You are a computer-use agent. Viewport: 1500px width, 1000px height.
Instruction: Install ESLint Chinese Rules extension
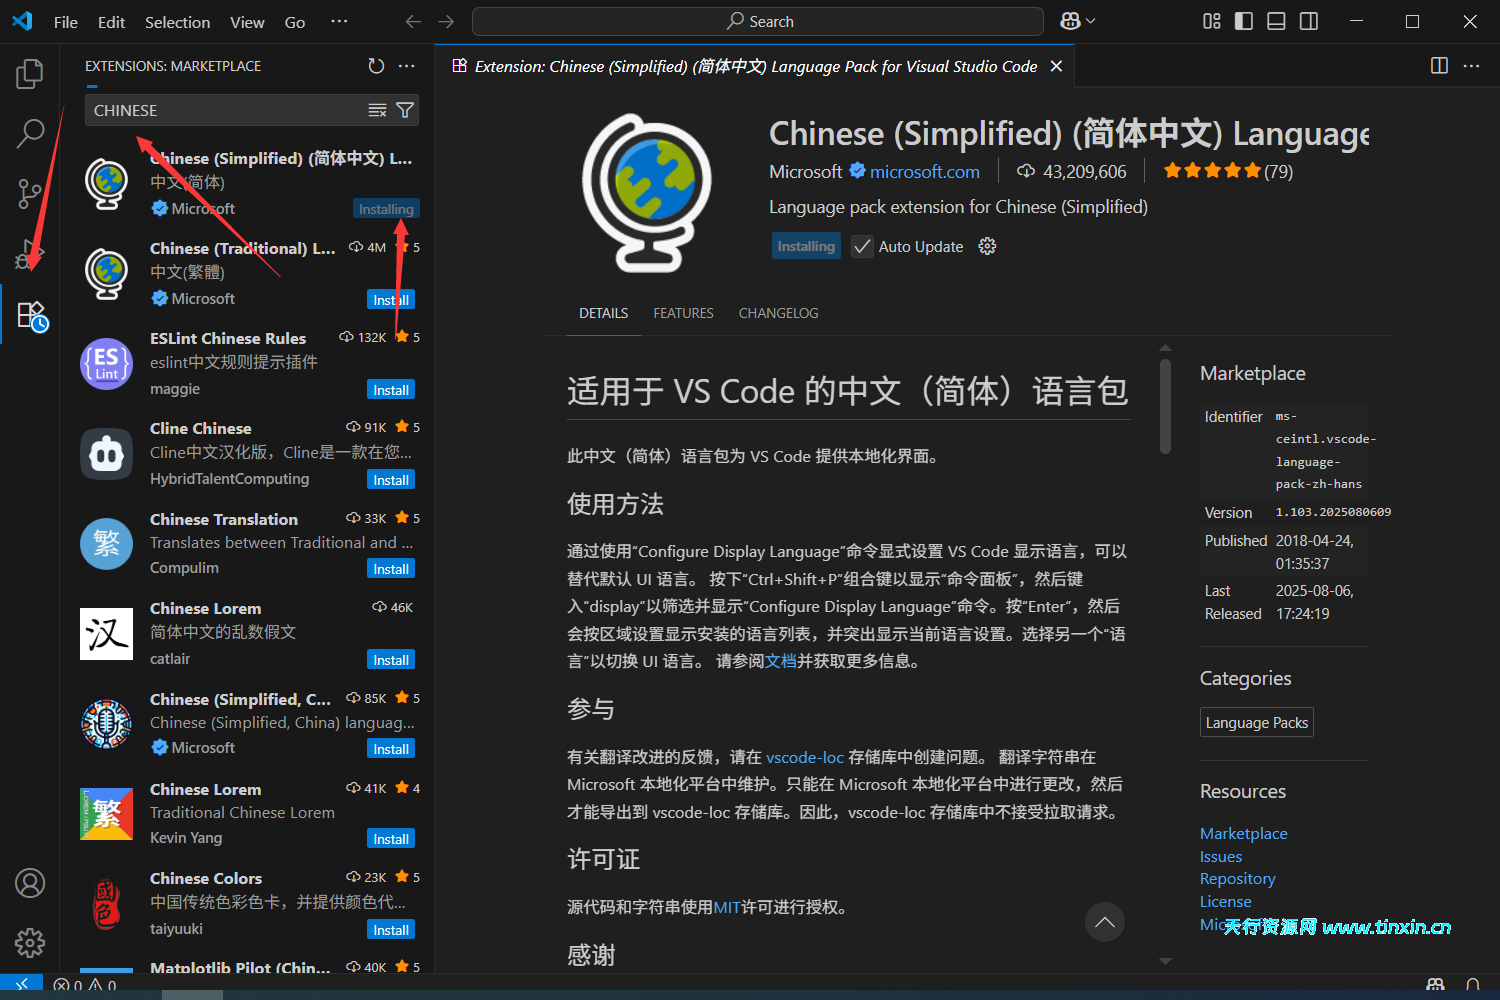coord(391,390)
